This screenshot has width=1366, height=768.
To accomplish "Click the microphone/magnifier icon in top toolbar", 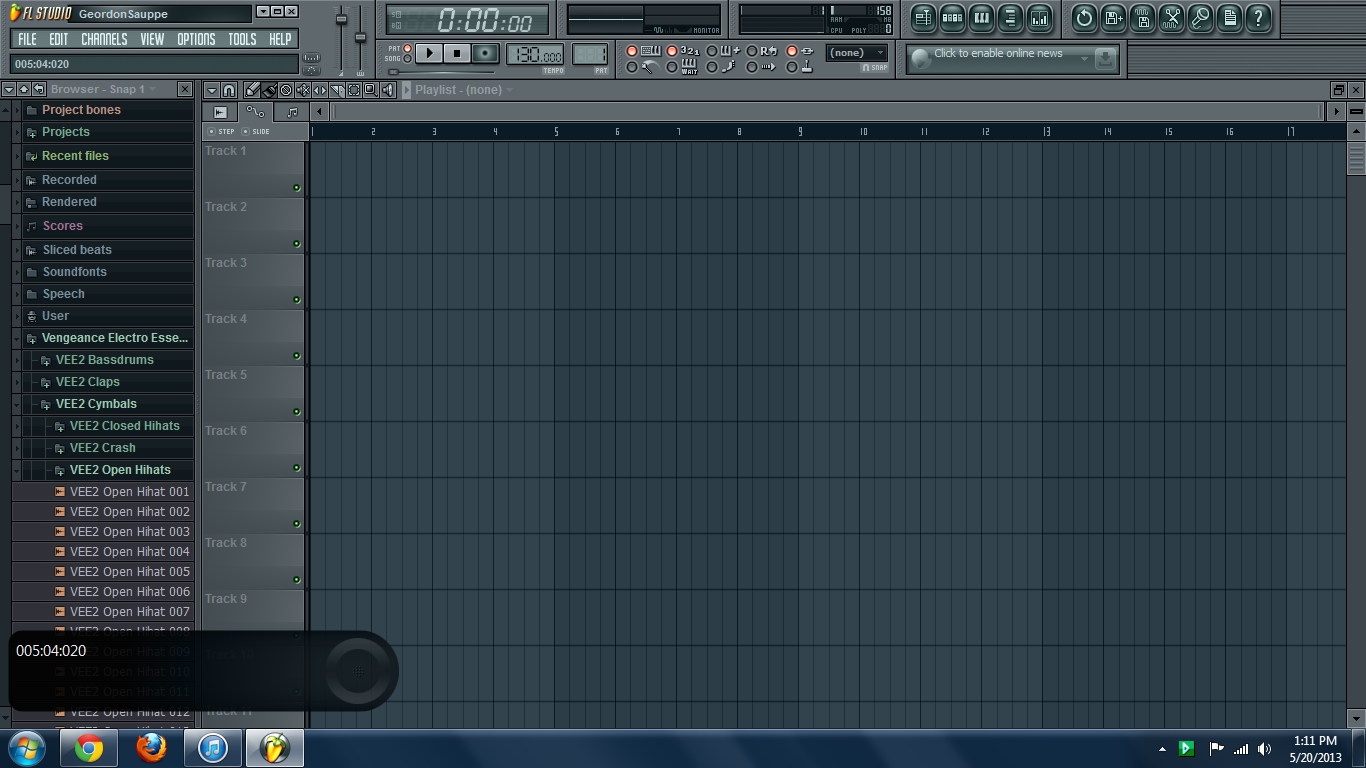I will coord(1200,17).
